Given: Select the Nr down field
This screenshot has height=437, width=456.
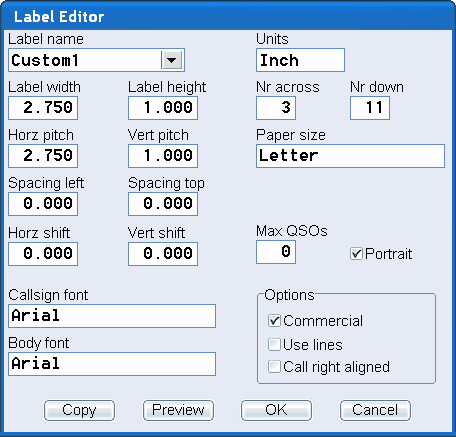Looking at the screenshot, I should click(370, 108).
